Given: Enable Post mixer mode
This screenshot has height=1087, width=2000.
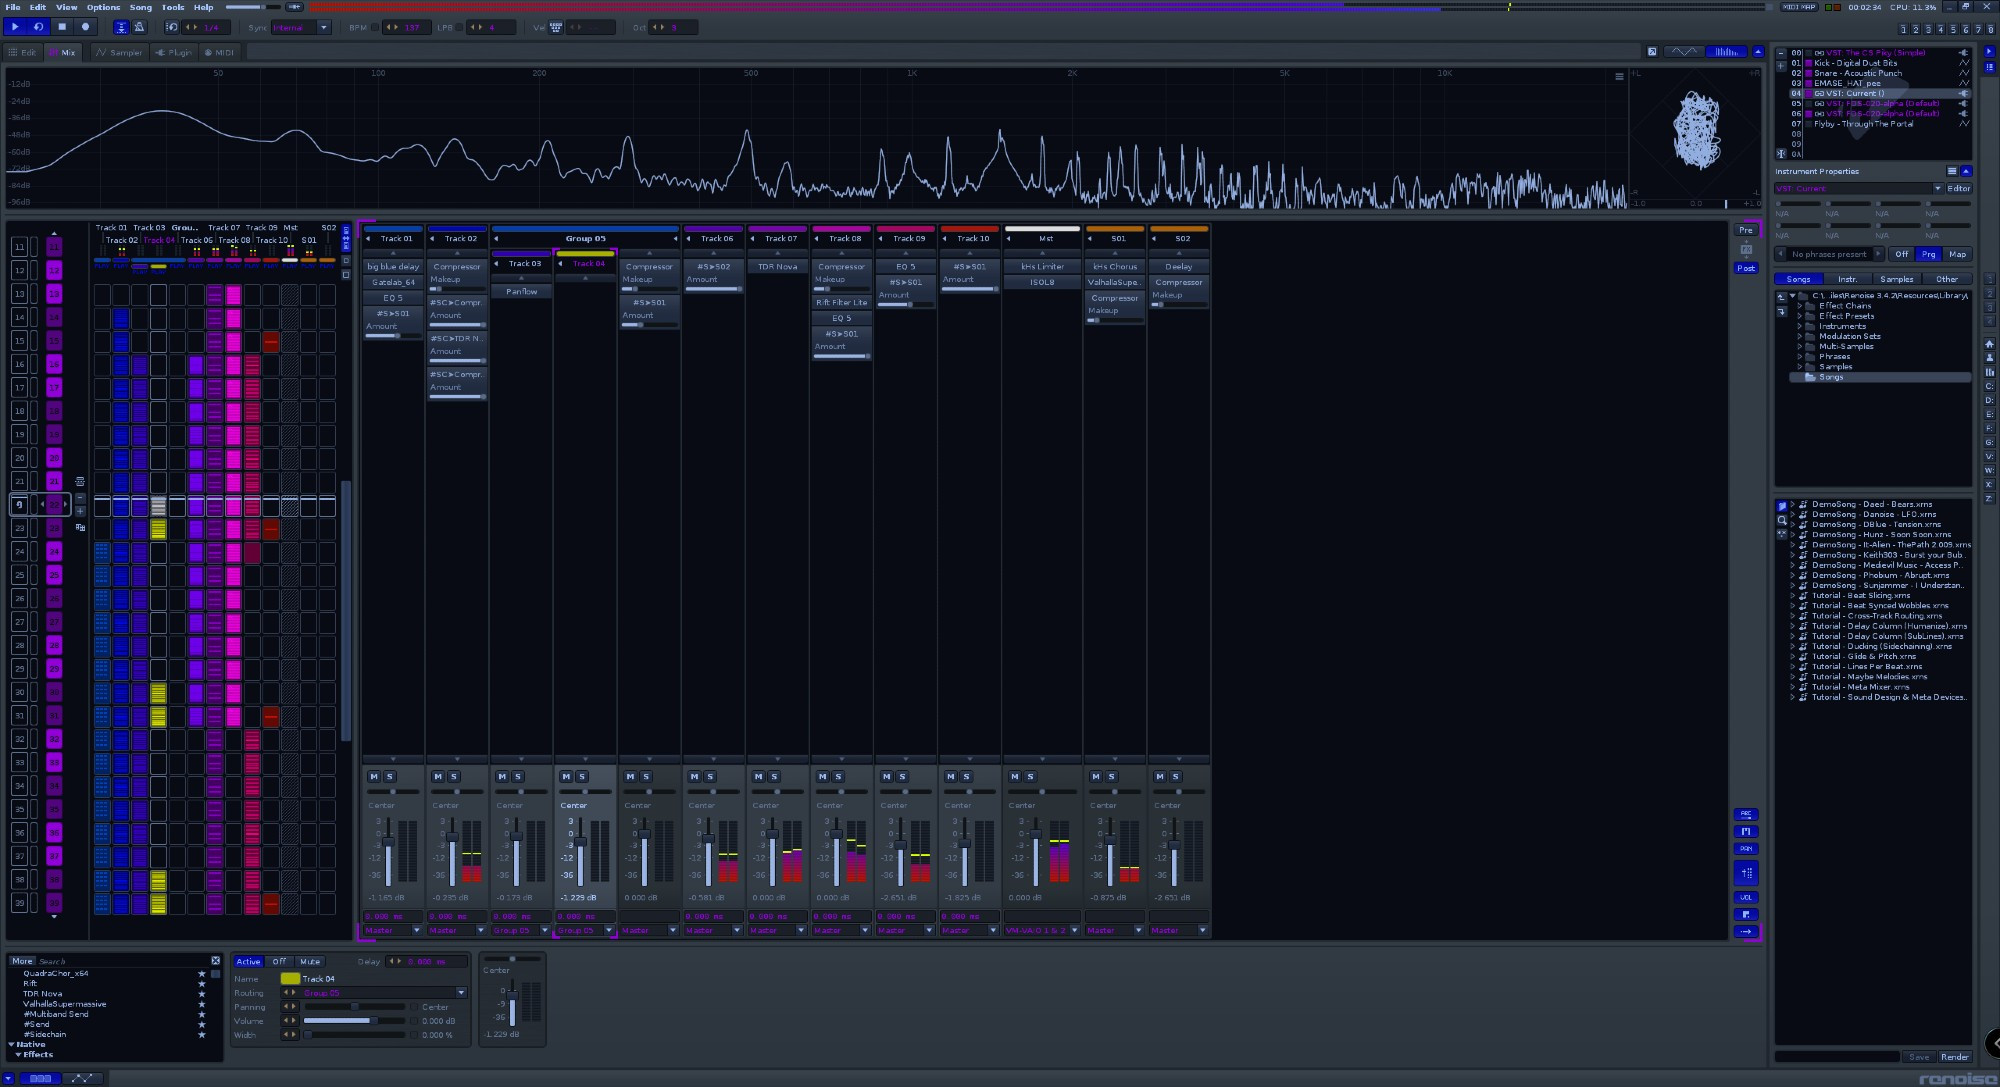Looking at the screenshot, I should (1745, 268).
